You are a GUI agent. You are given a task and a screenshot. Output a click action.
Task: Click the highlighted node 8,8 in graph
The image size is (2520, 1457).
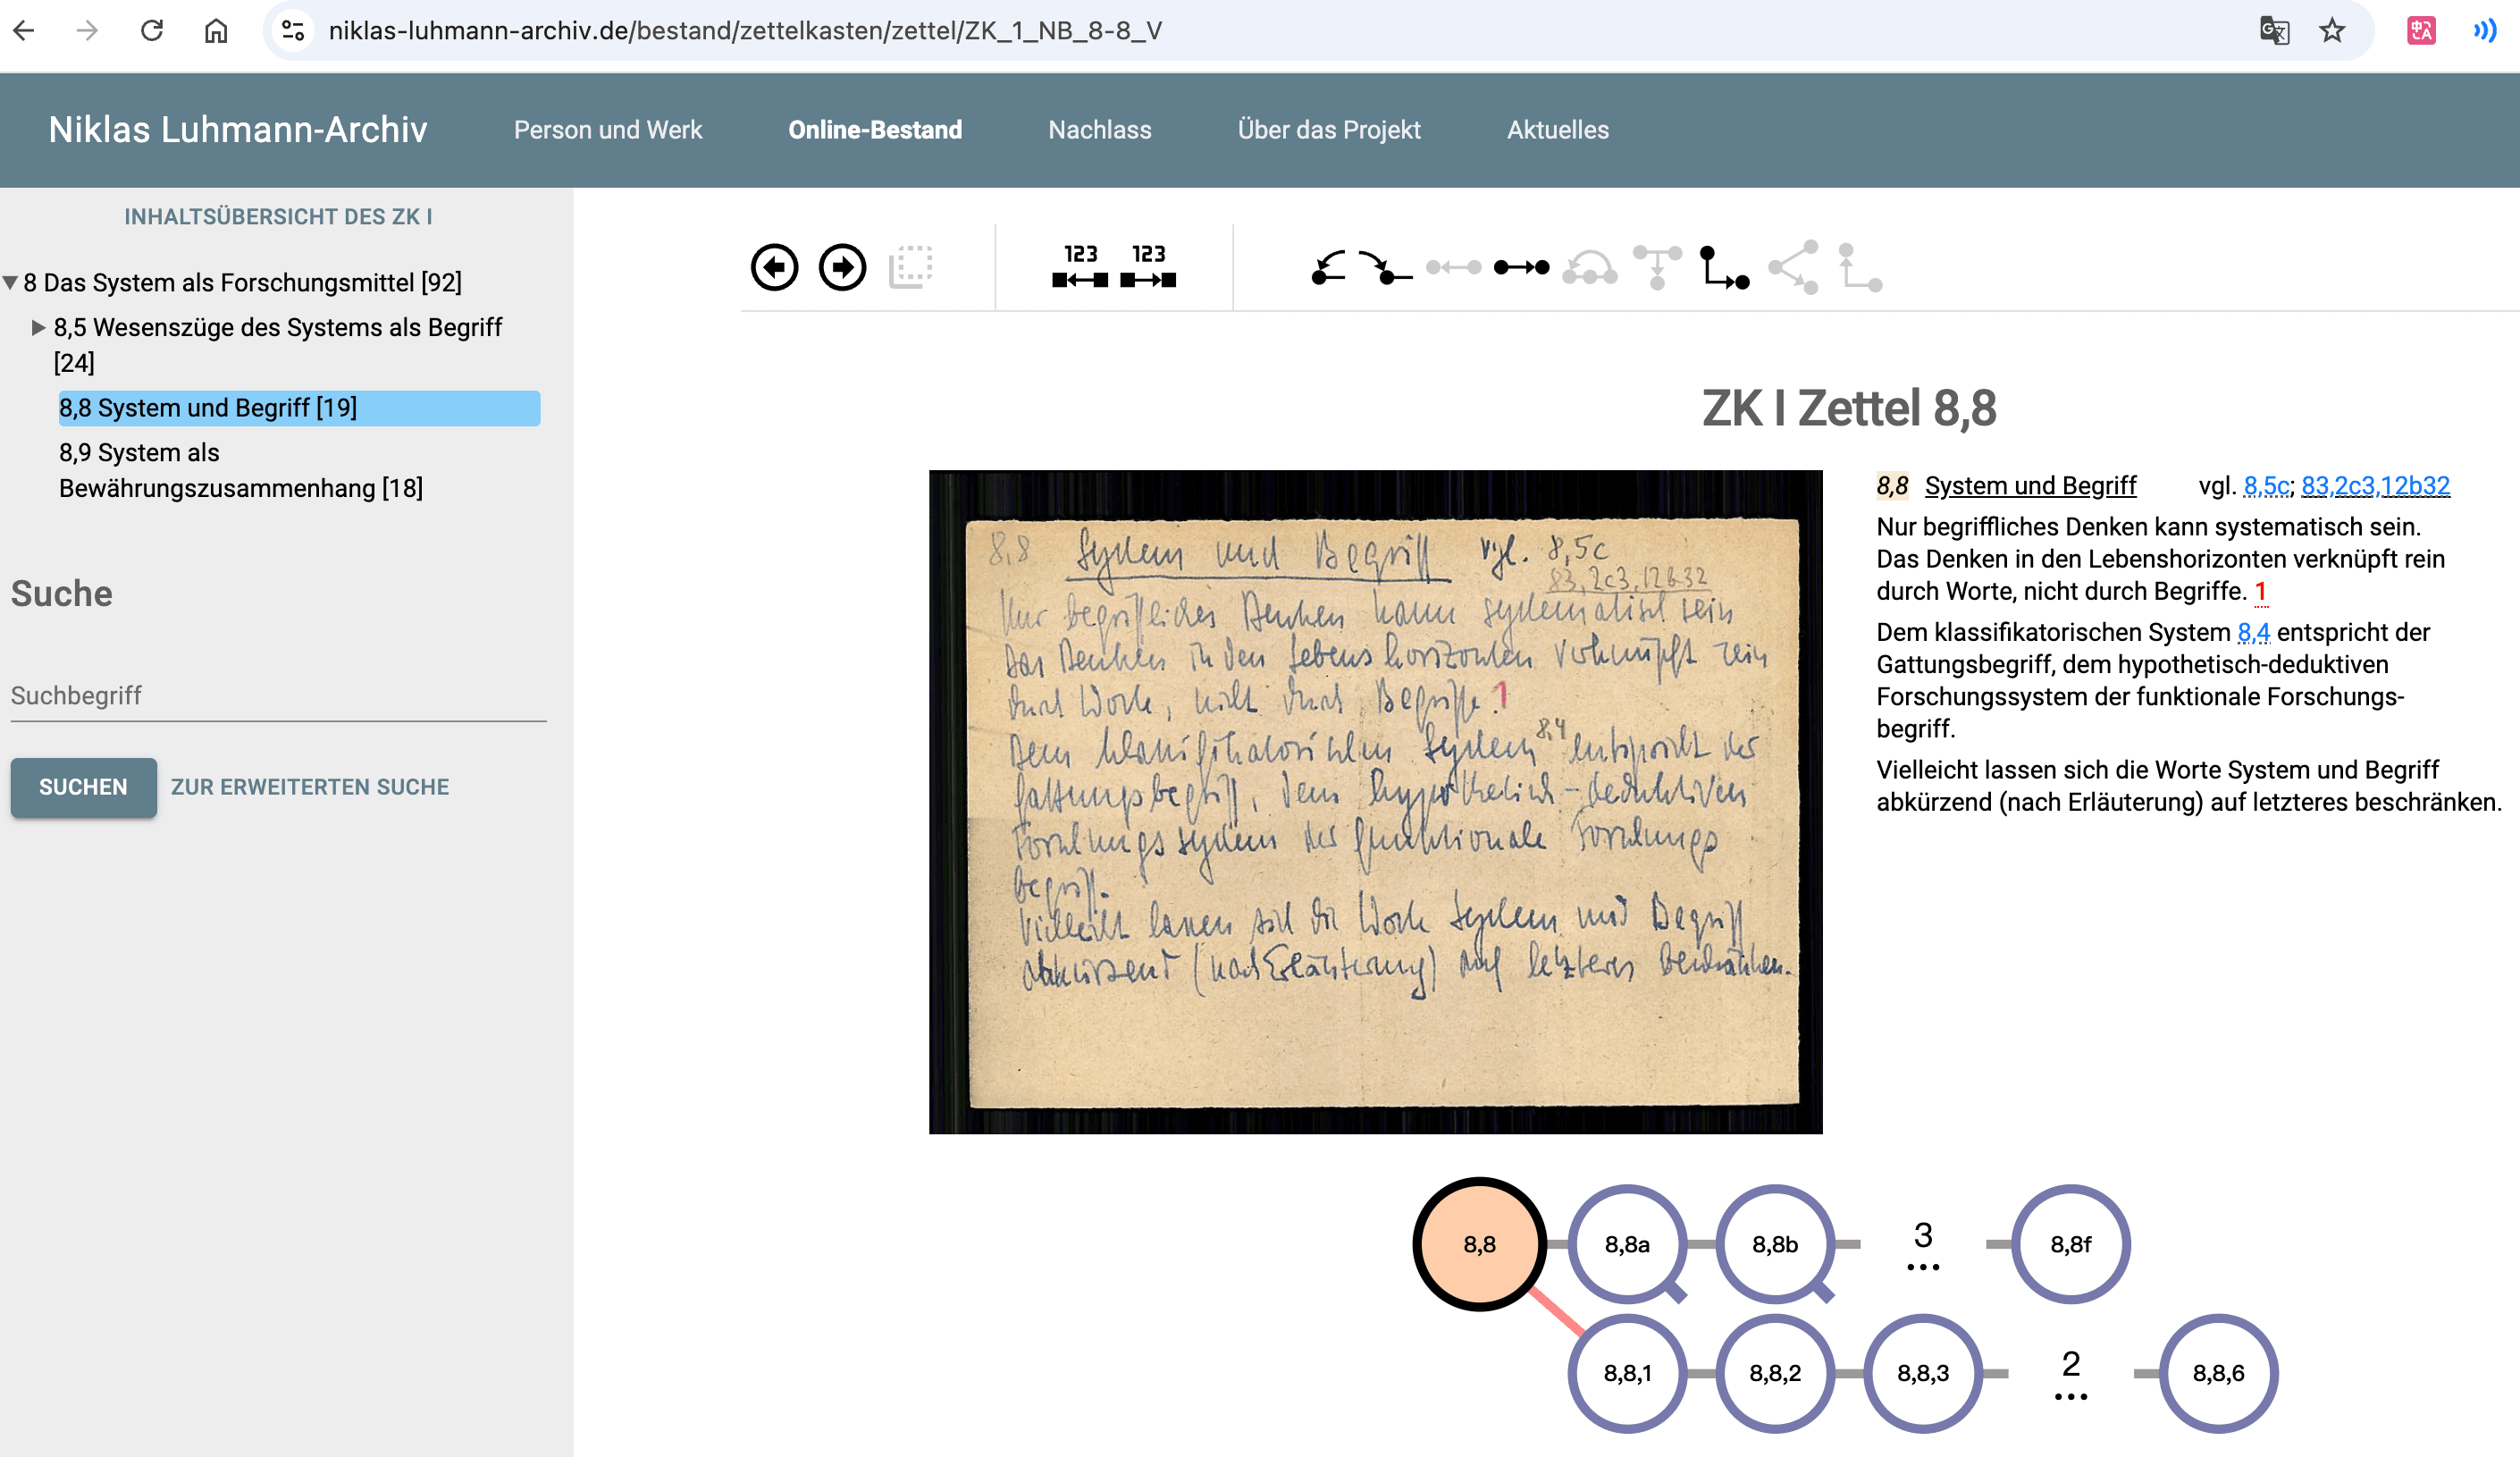pyautogui.click(x=1479, y=1244)
